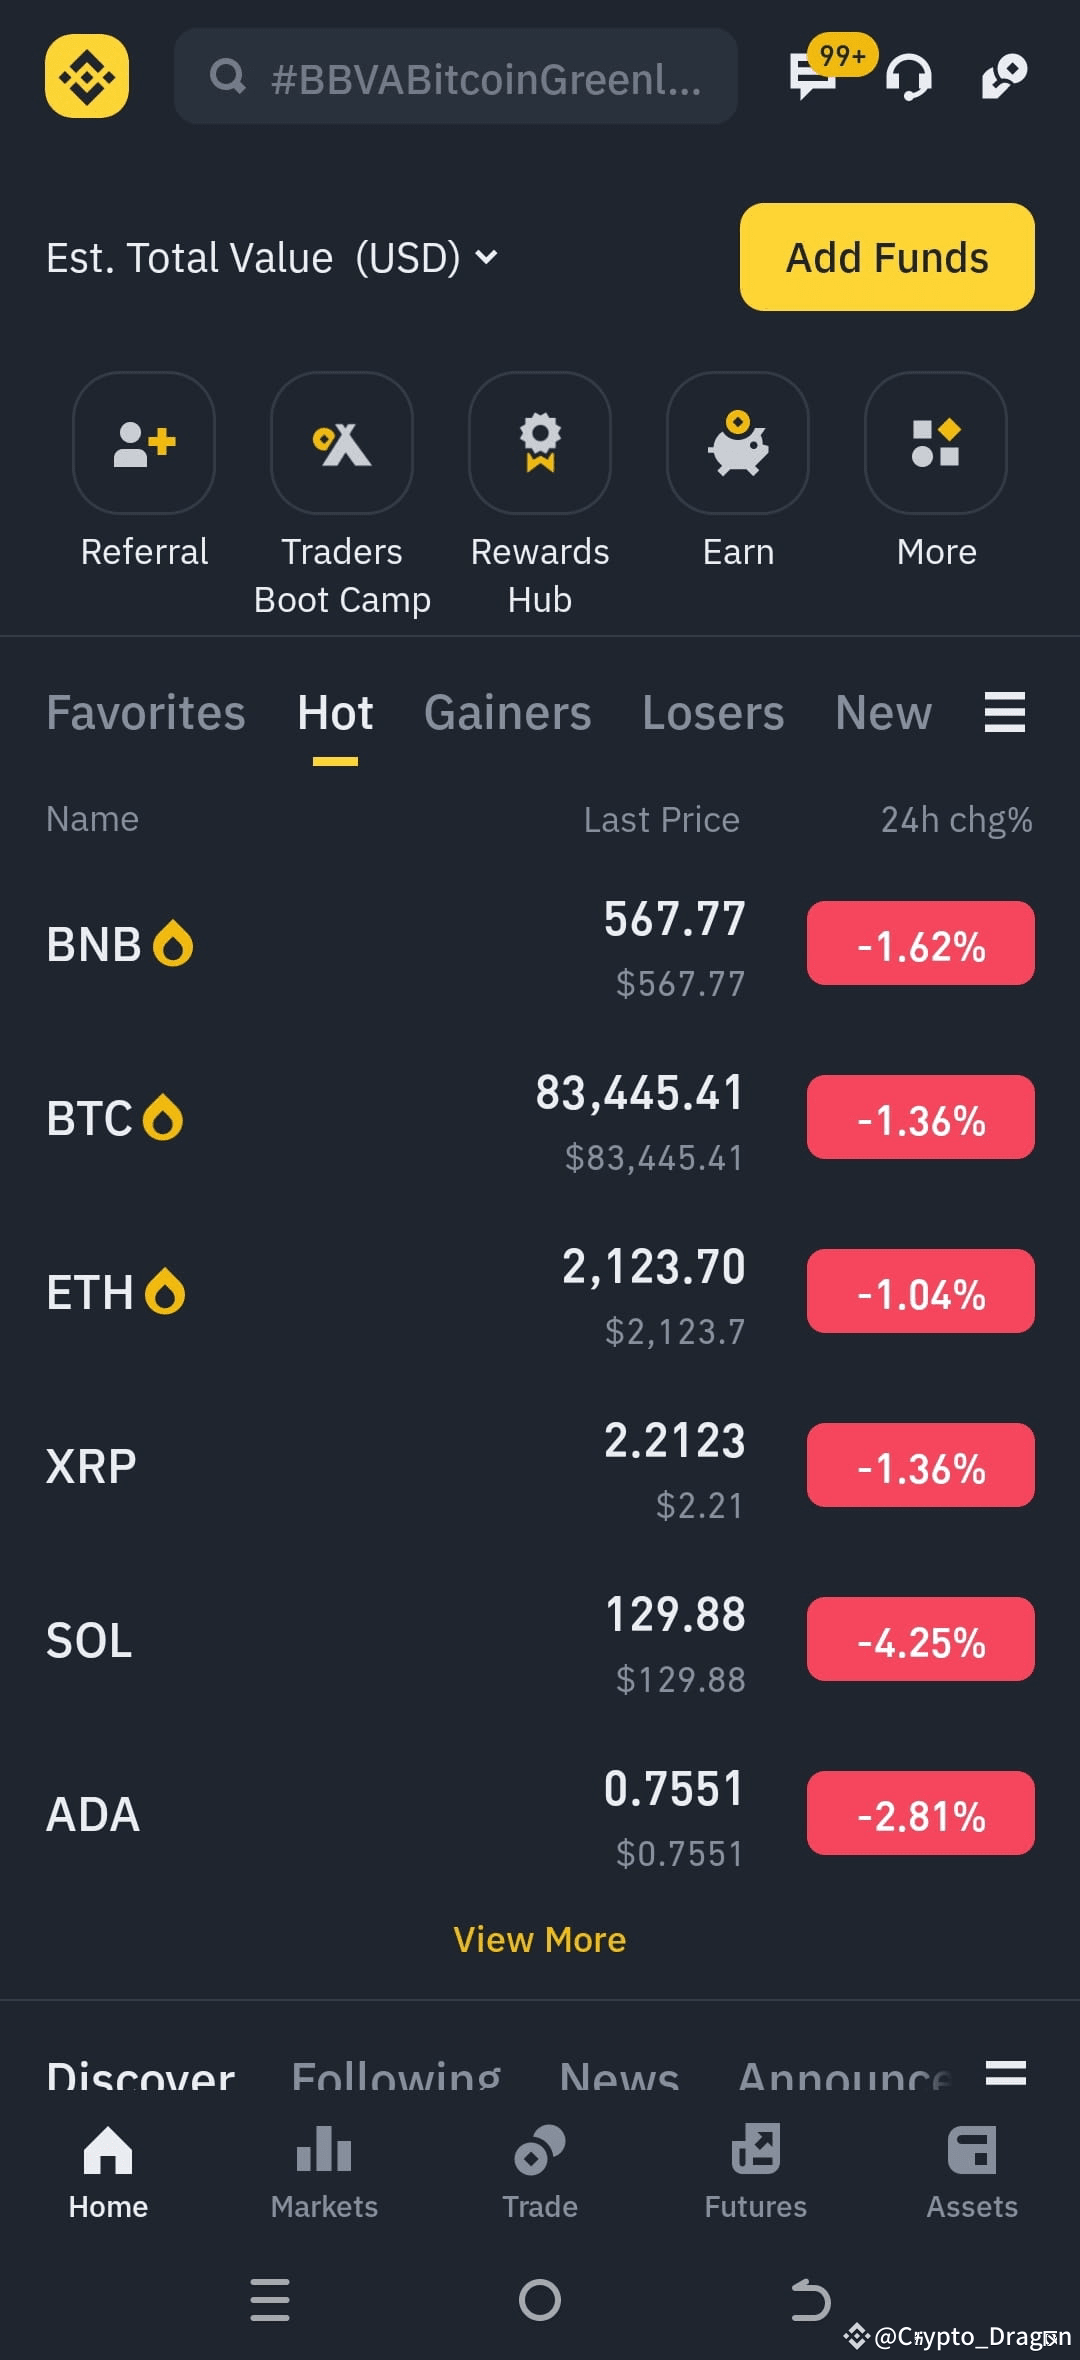Click the search field with #BBVABitcoin hashtag
1080x2360 pixels.
[456, 76]
